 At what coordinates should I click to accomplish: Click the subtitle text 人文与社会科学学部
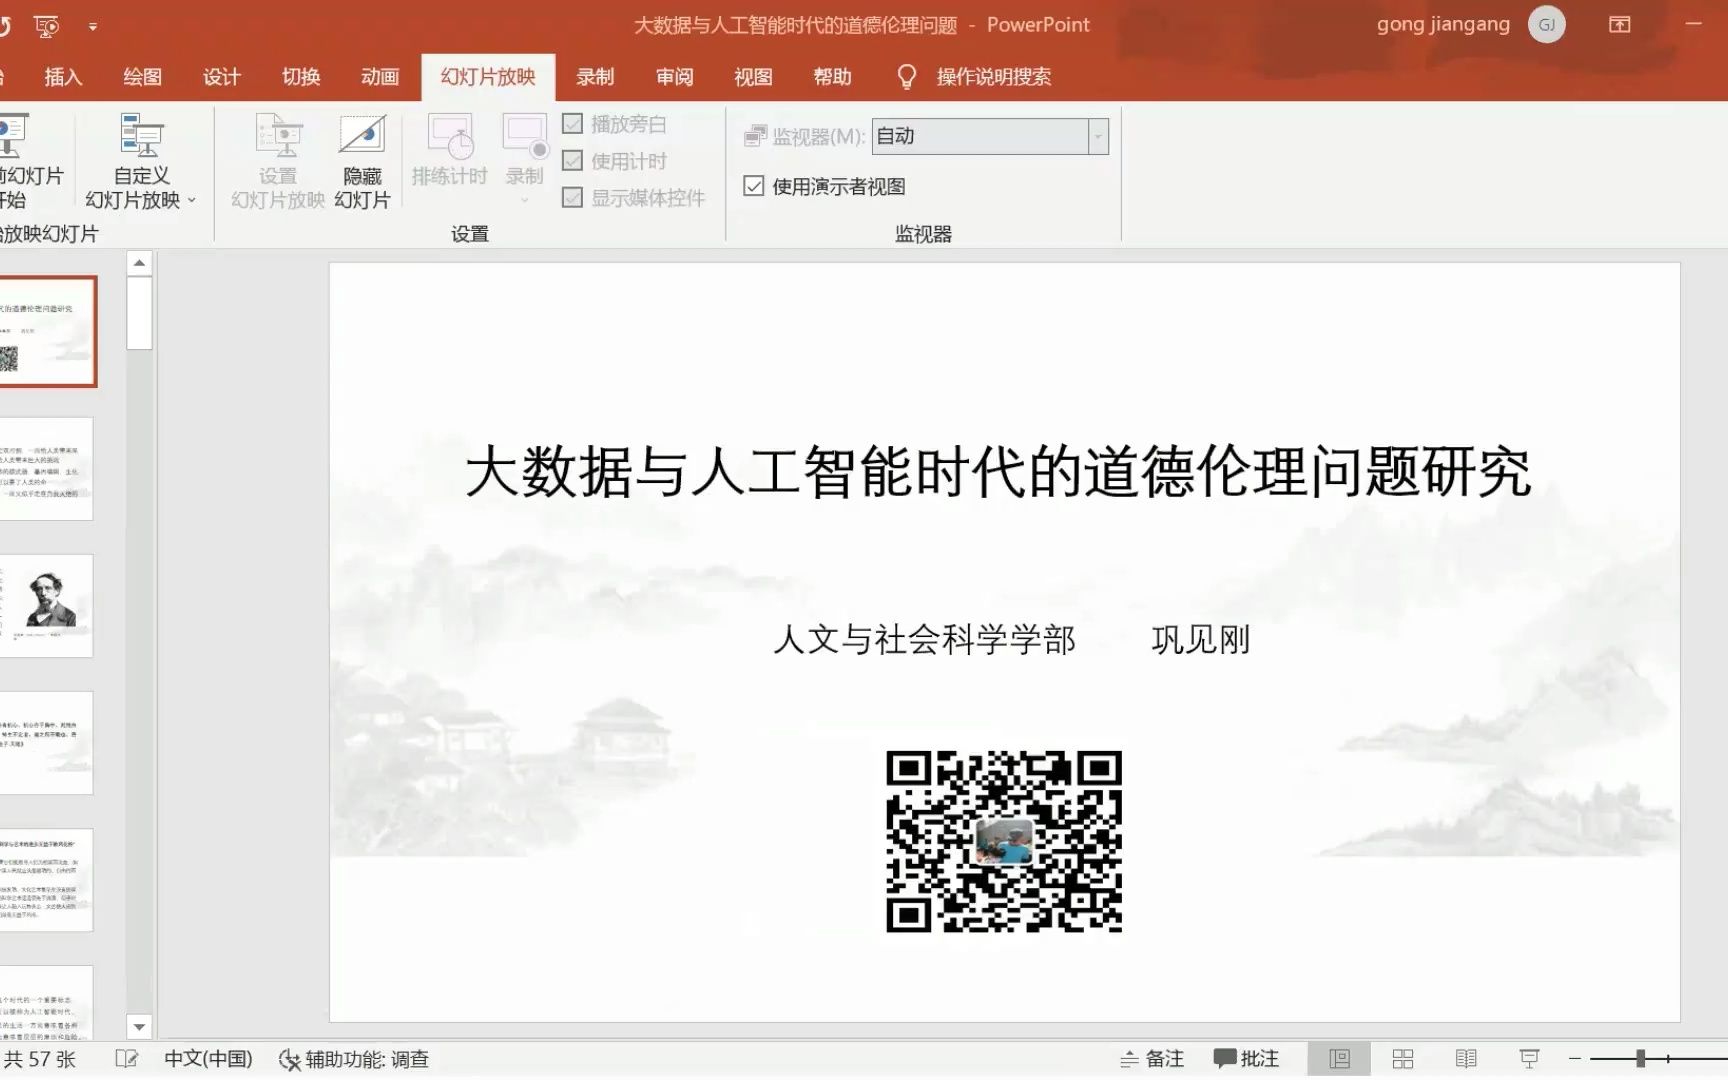click(x=924, y=639)
